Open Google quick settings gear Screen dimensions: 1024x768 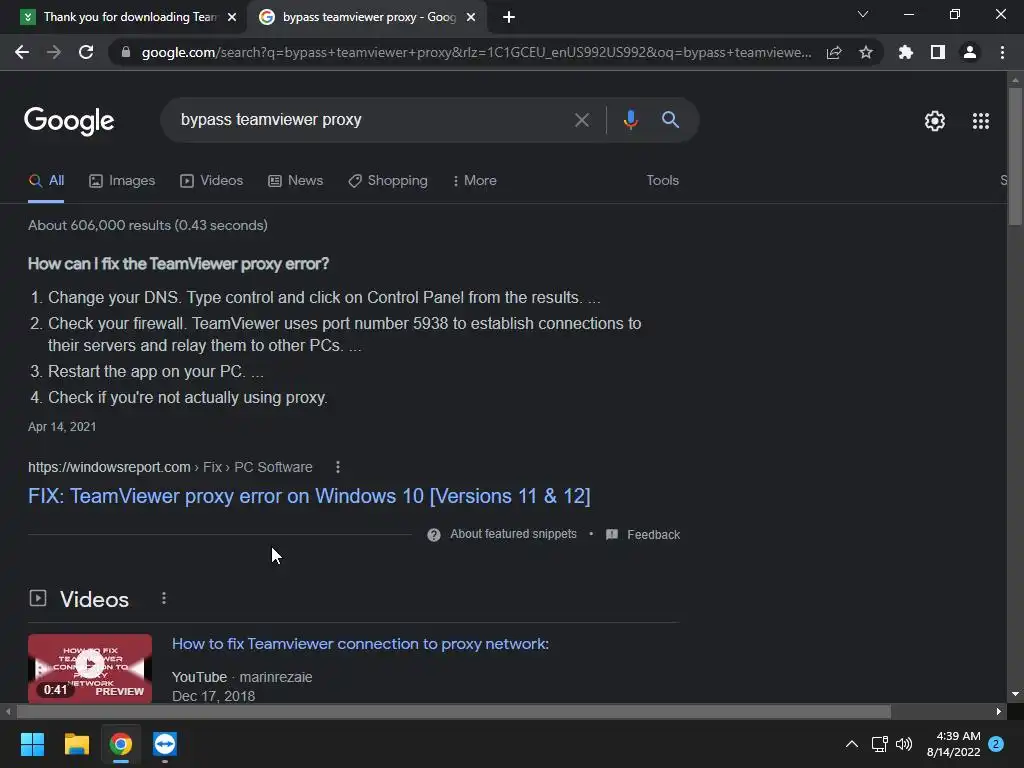[935, 121]
